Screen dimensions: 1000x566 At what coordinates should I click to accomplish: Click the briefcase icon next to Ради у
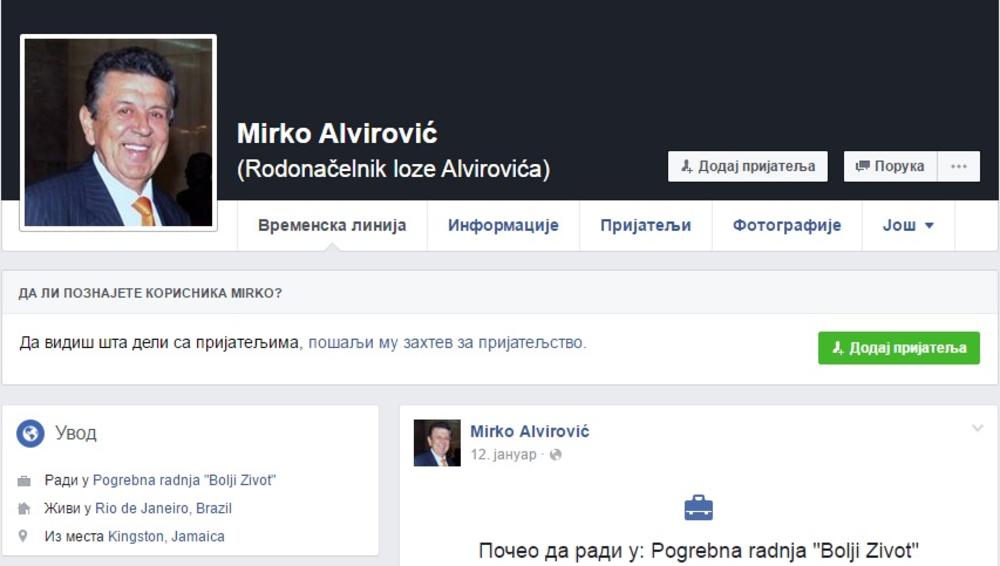tap(25, 481)
